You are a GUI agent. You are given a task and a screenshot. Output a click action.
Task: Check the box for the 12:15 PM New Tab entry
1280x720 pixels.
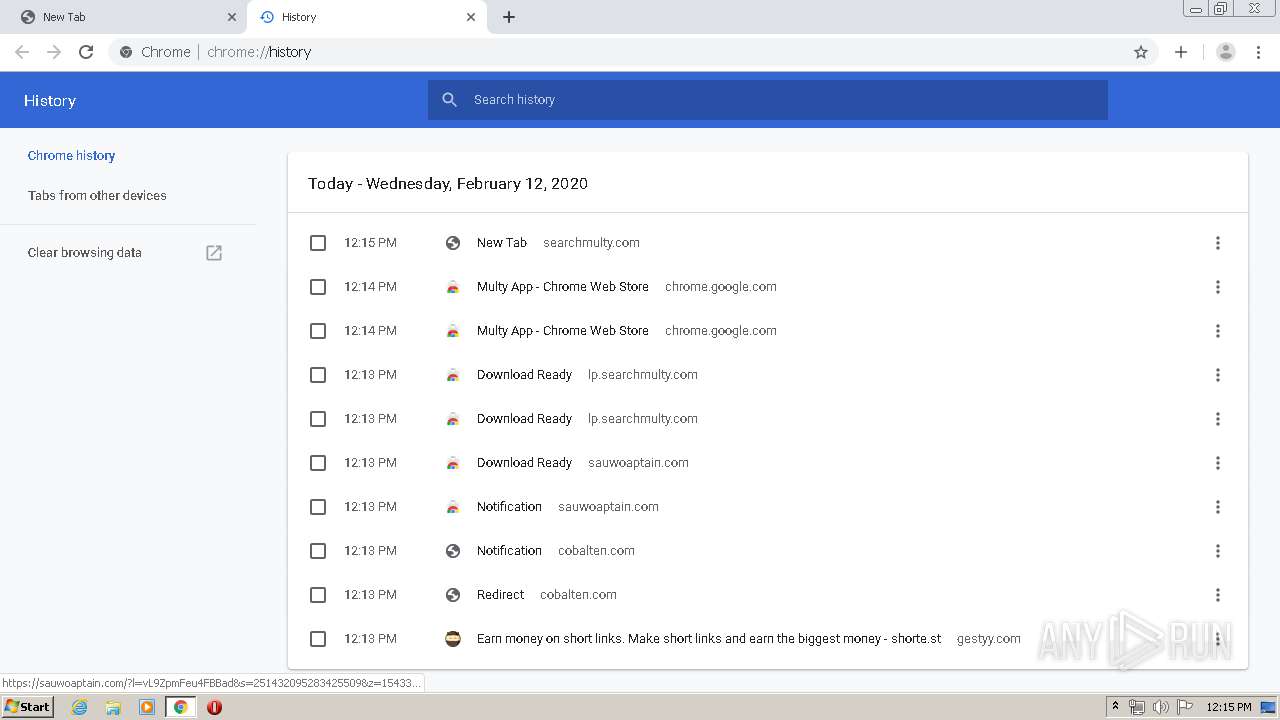[x=318, y=243]
